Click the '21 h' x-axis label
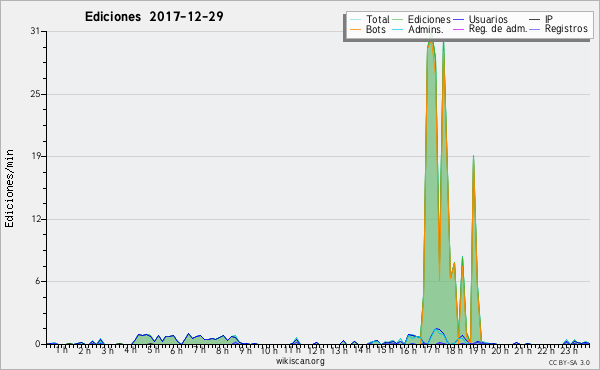The image size is (600, 370). tap(523, 350)
